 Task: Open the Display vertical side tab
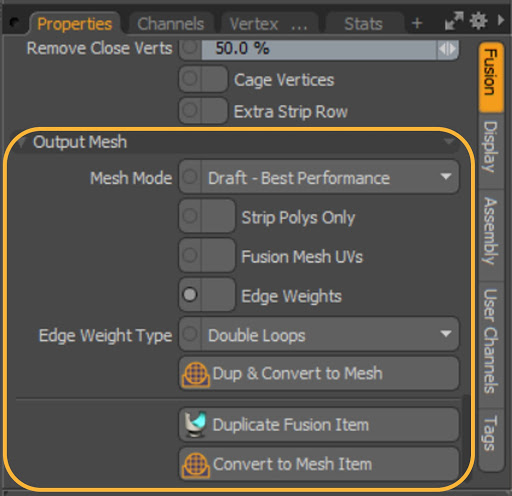point(491,147)
